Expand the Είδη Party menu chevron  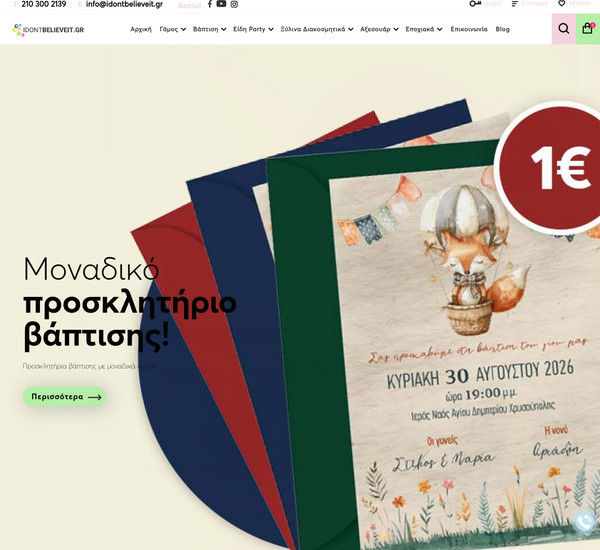(271, 29)
